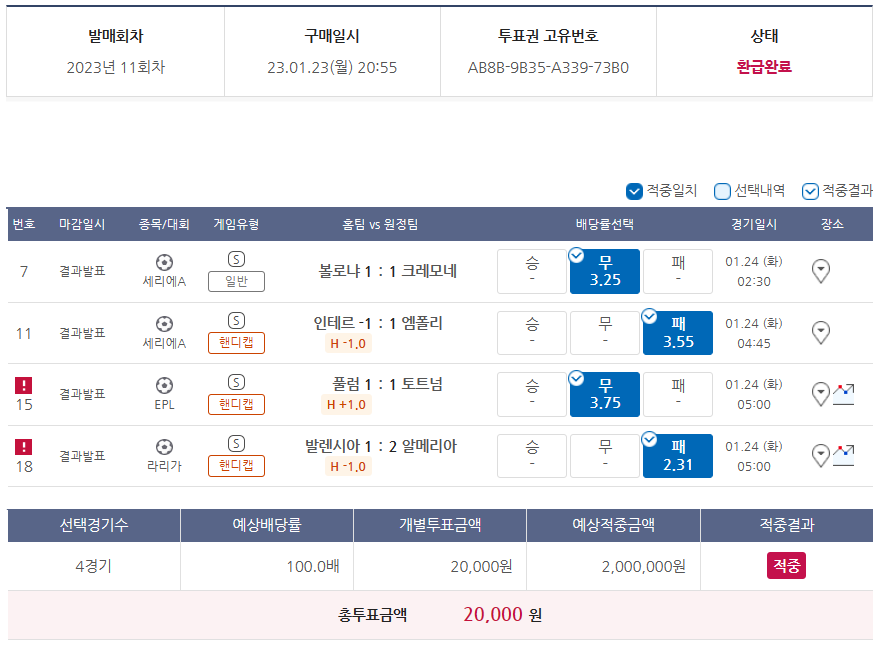Viewport: 880px width, 654px height.
Task: Click the 적중 result badge
Action: pos(786,566)
